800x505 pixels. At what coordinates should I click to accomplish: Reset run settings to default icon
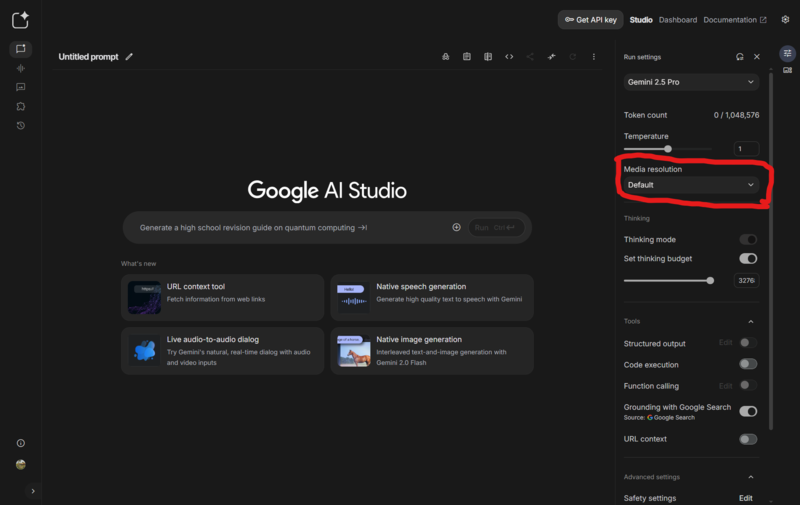(740, 57)
